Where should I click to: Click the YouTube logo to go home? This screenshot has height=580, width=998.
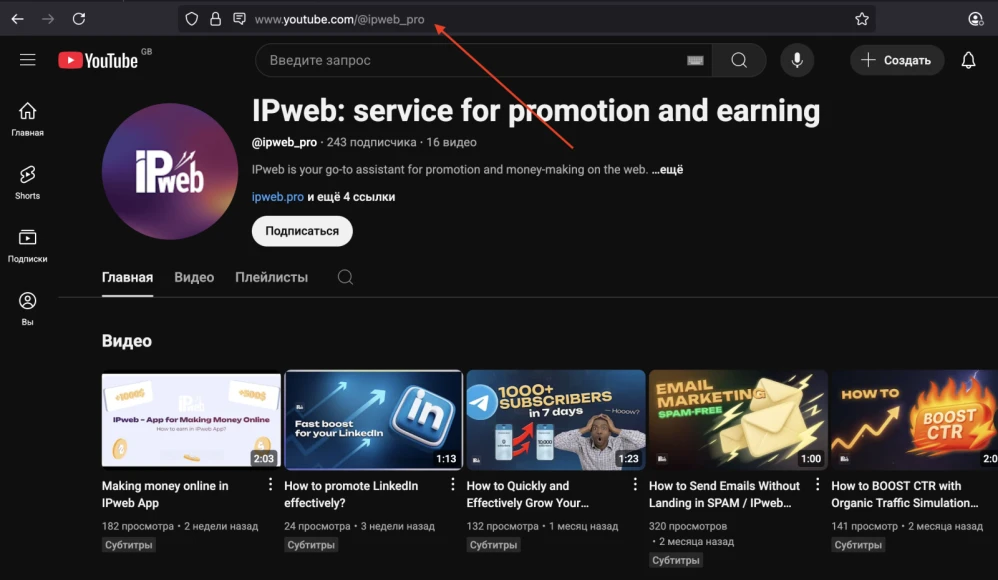point(97,60)
